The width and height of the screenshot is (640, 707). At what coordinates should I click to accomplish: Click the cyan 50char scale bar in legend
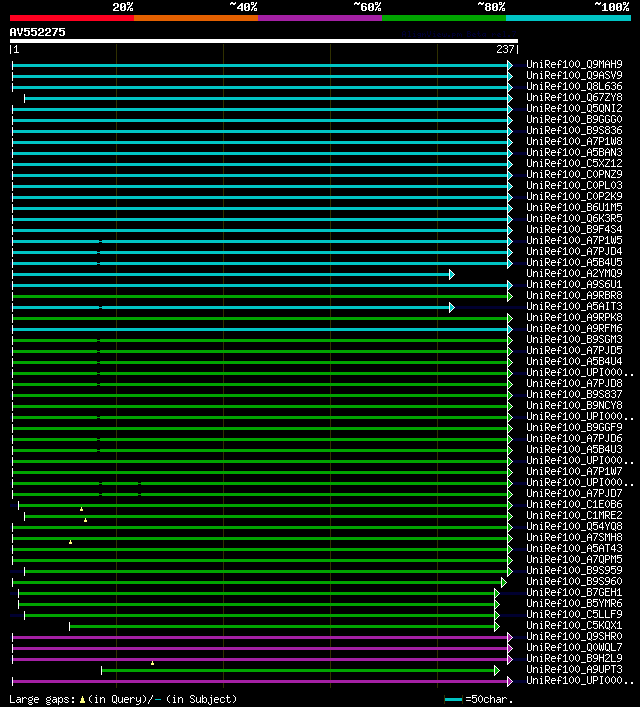(x=453, y=700)
